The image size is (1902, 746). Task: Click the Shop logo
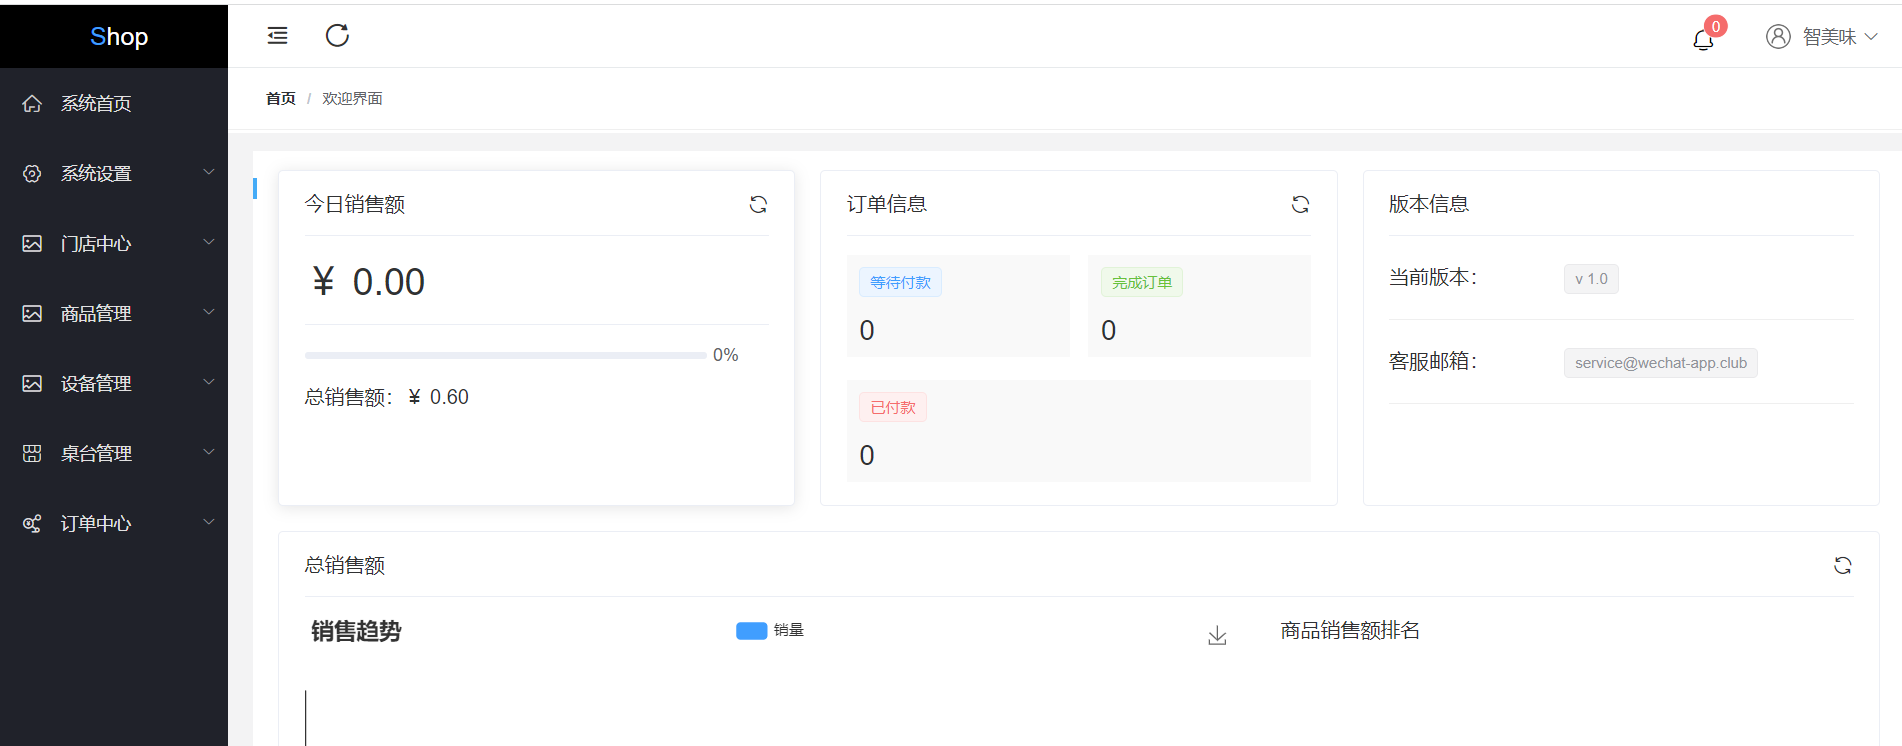tap(119, 36)
